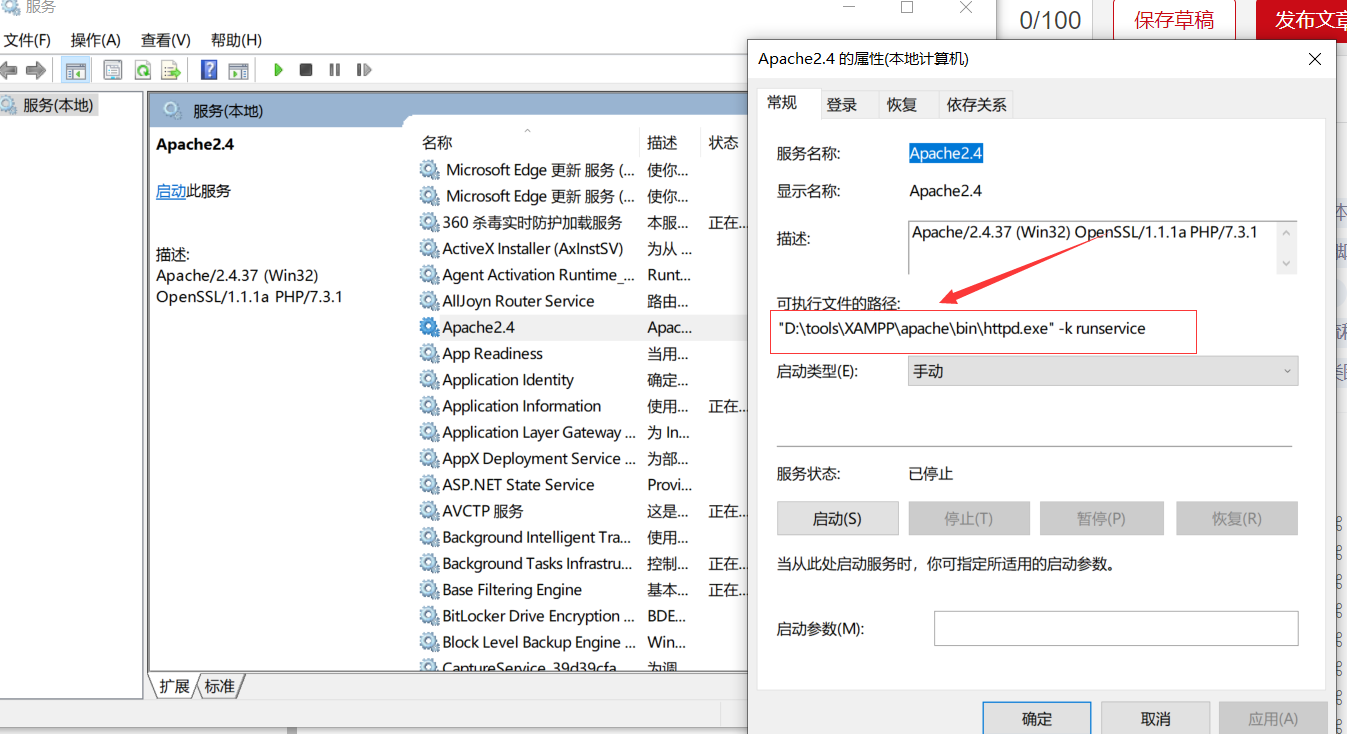Click the description box scroll-down arrow
This screenshot has height=734, width=1347.
coord(1286,264)
